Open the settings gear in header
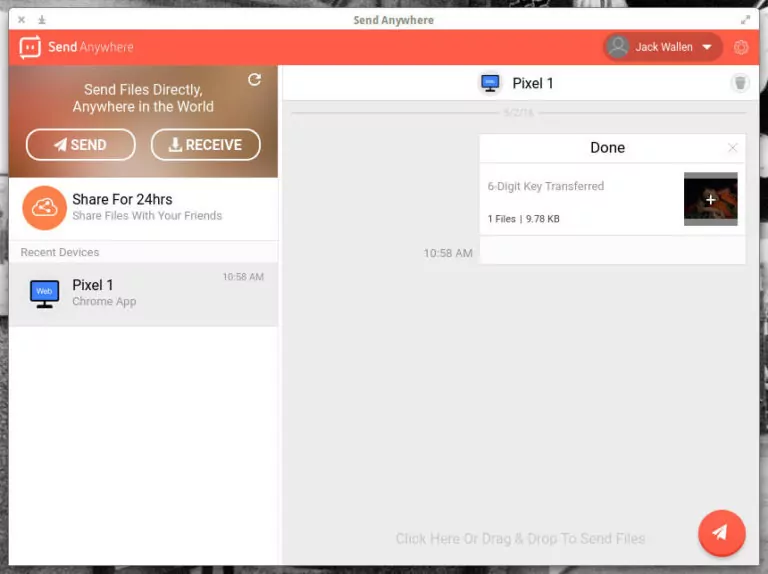This screenshot has height=574, width=768. (x=741, y=48)
